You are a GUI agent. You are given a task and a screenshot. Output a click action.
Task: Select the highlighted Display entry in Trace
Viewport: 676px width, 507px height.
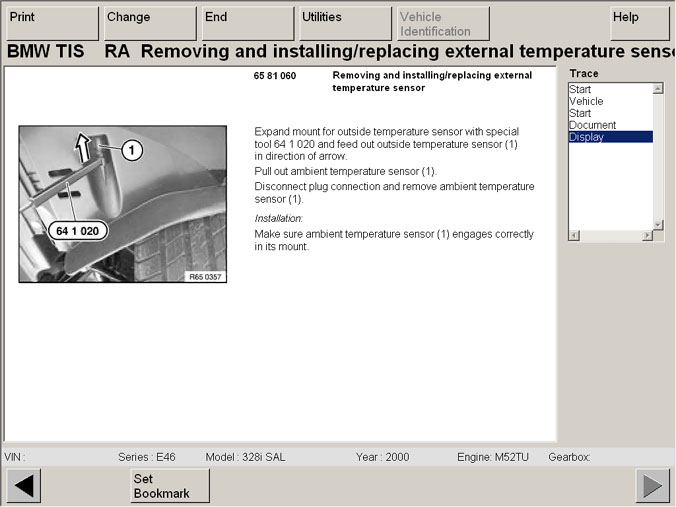point(610,137)
